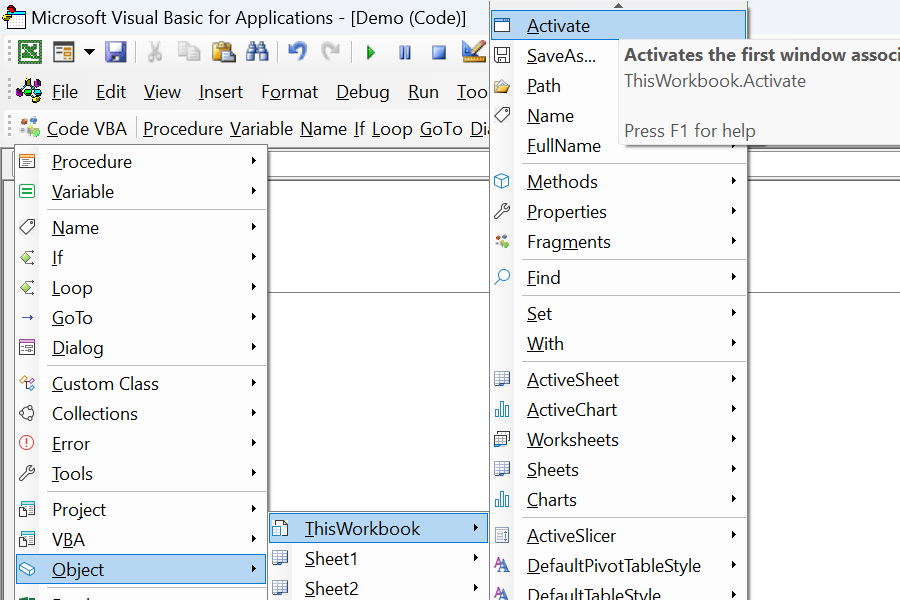Expand the Project submenu
This screenshot has width=900, height=600.
[141, 510]
